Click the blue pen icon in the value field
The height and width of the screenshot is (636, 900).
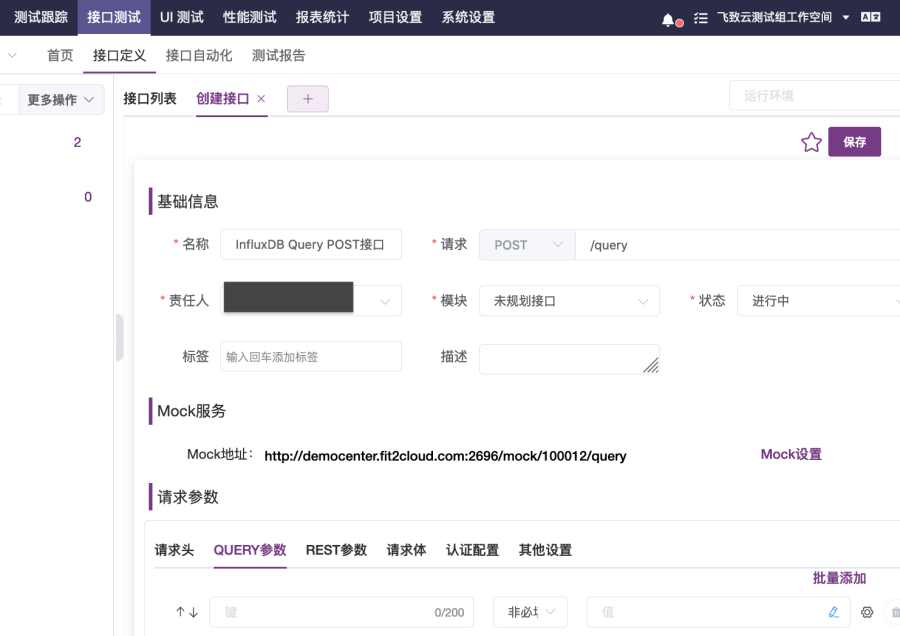pos(834,611)
